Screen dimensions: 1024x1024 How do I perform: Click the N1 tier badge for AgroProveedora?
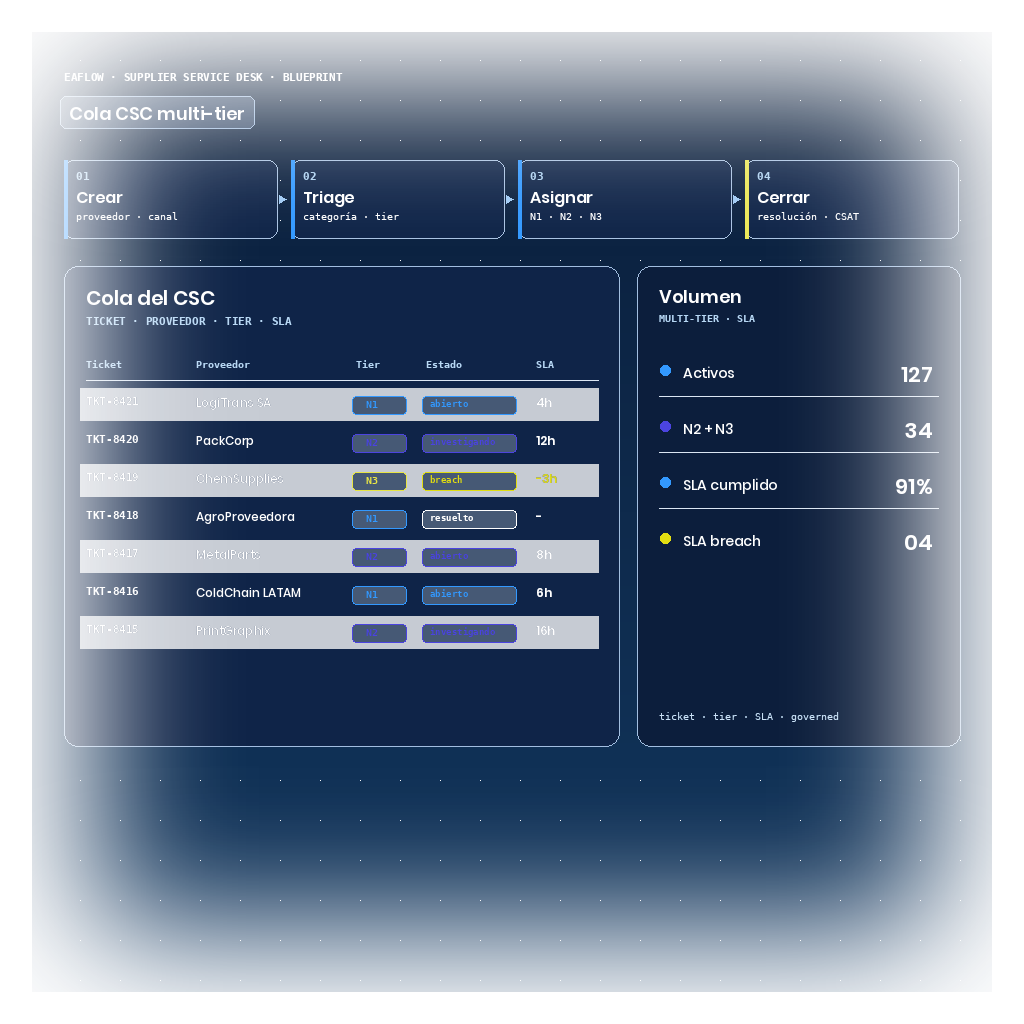point(379,519)
